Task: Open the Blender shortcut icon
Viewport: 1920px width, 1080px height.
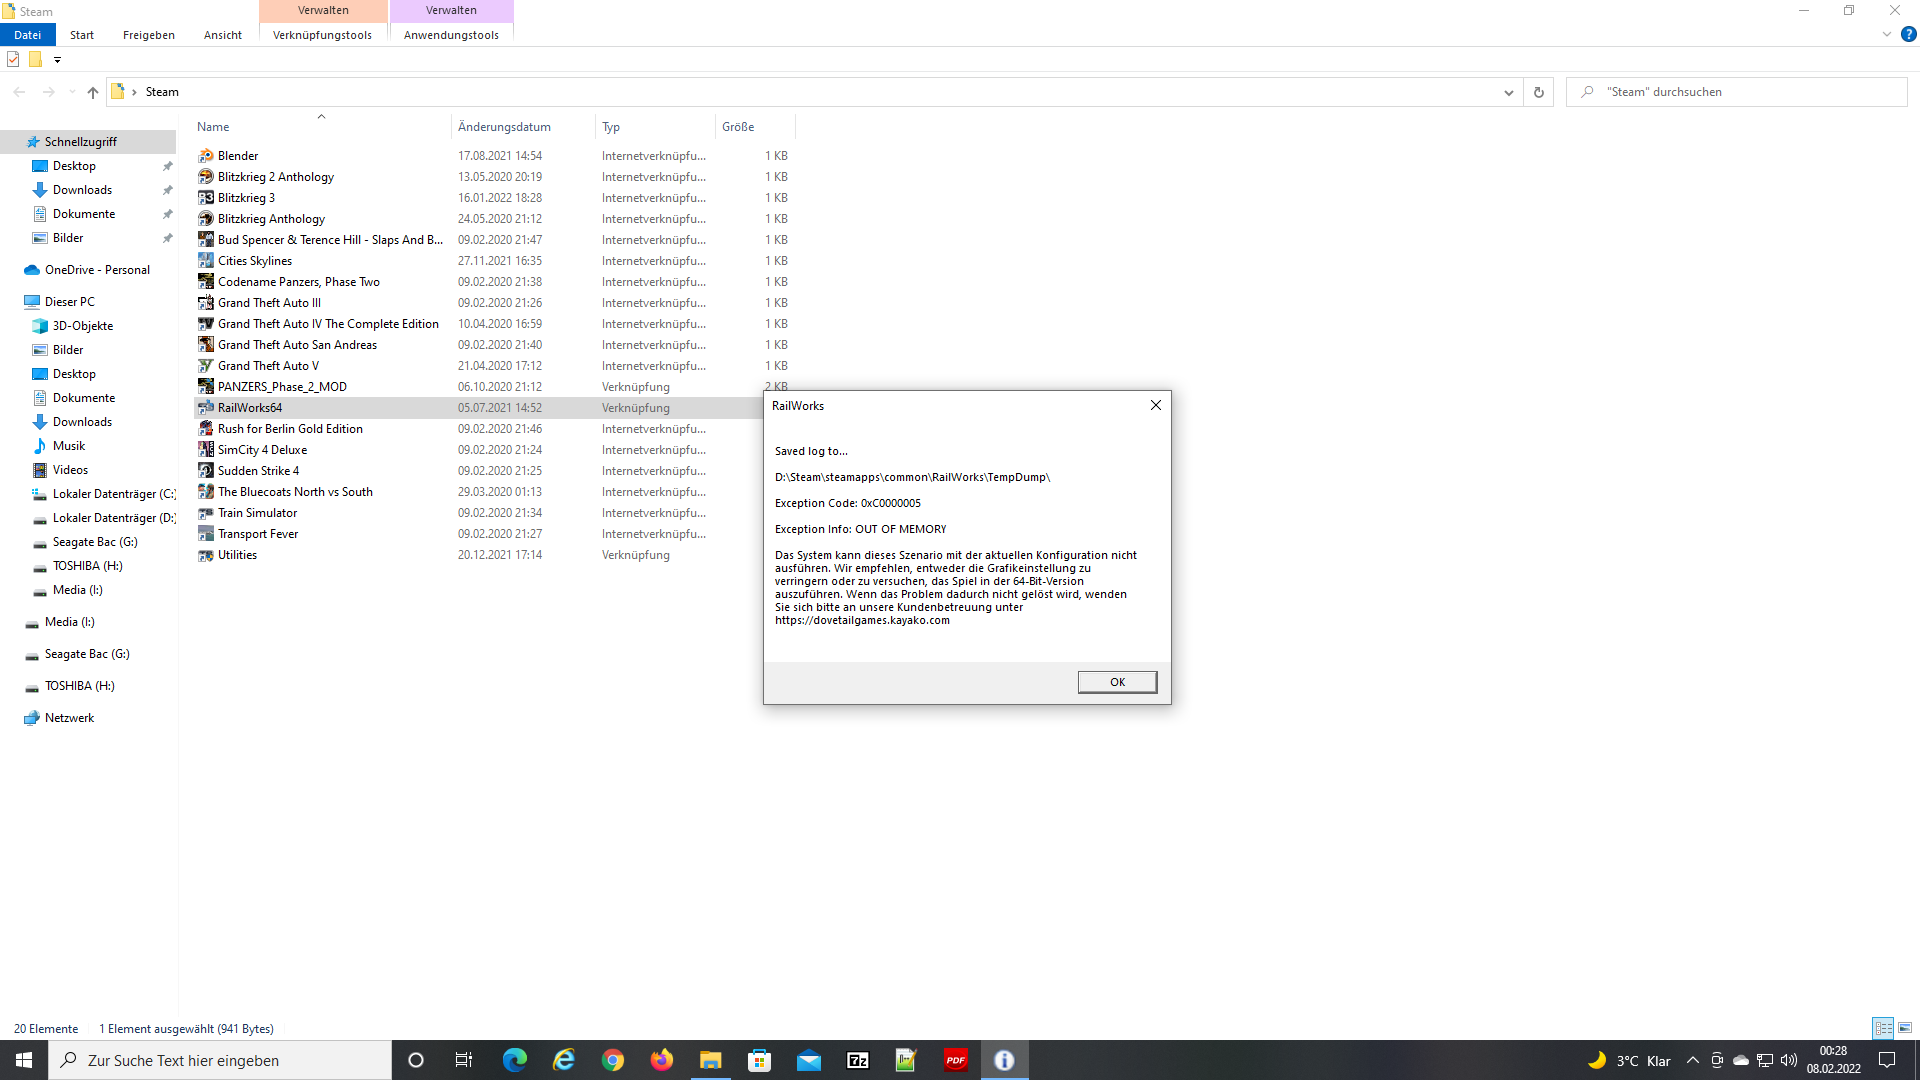Action: pos(206,156)
